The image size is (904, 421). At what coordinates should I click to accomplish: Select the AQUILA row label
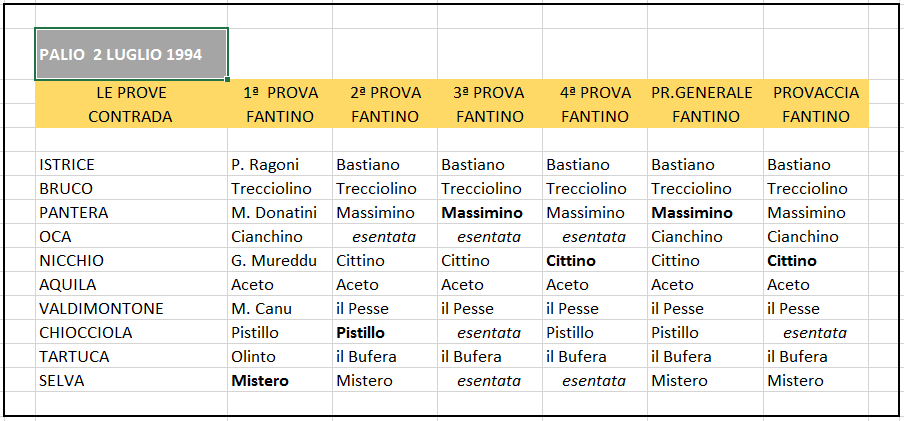pos(131,284)
